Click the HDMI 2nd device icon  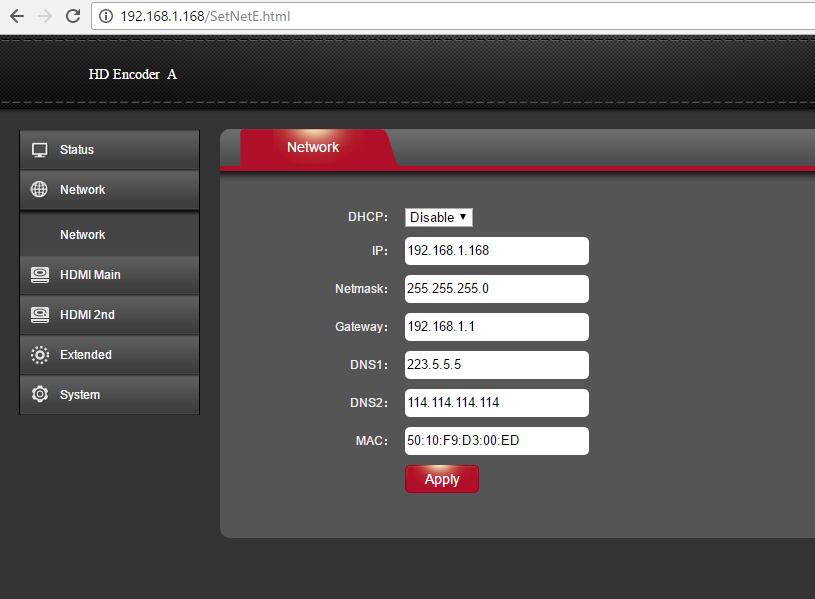[40, 315]
